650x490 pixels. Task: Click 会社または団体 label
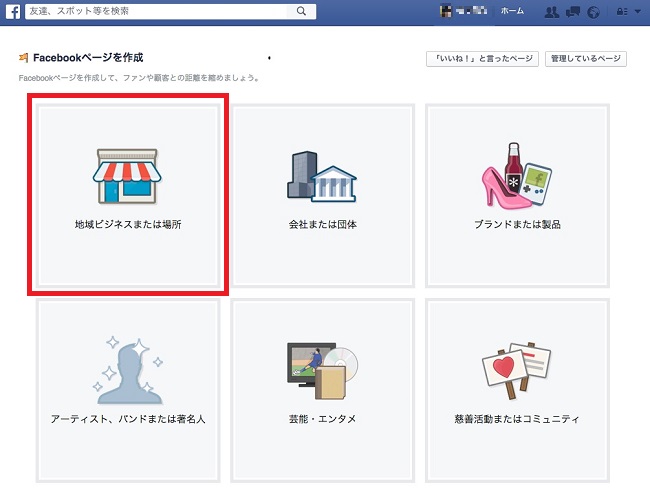pyautogui.click(x=323, y=224)
